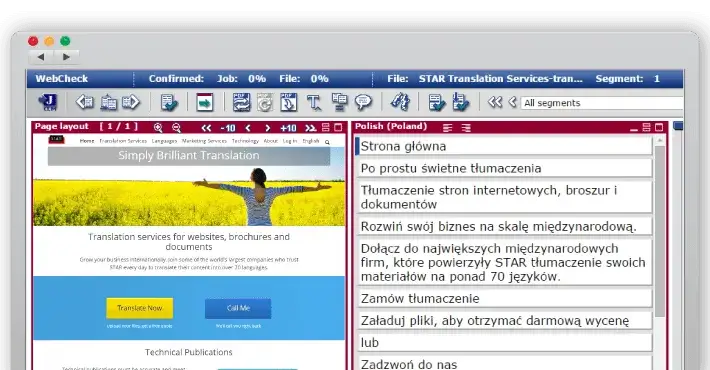Click the zoom in magnifier in Page layout
Screen dimensions: 710x370
pos(158,128)
